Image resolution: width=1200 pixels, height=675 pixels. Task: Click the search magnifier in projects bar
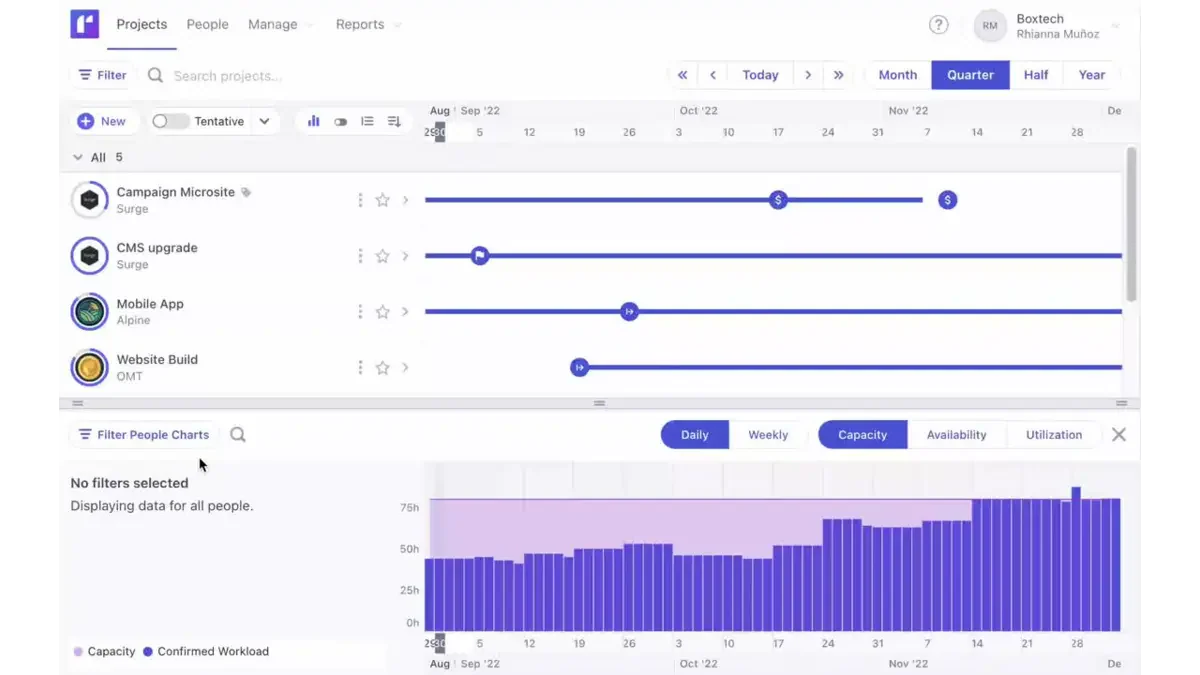(155, 75)
